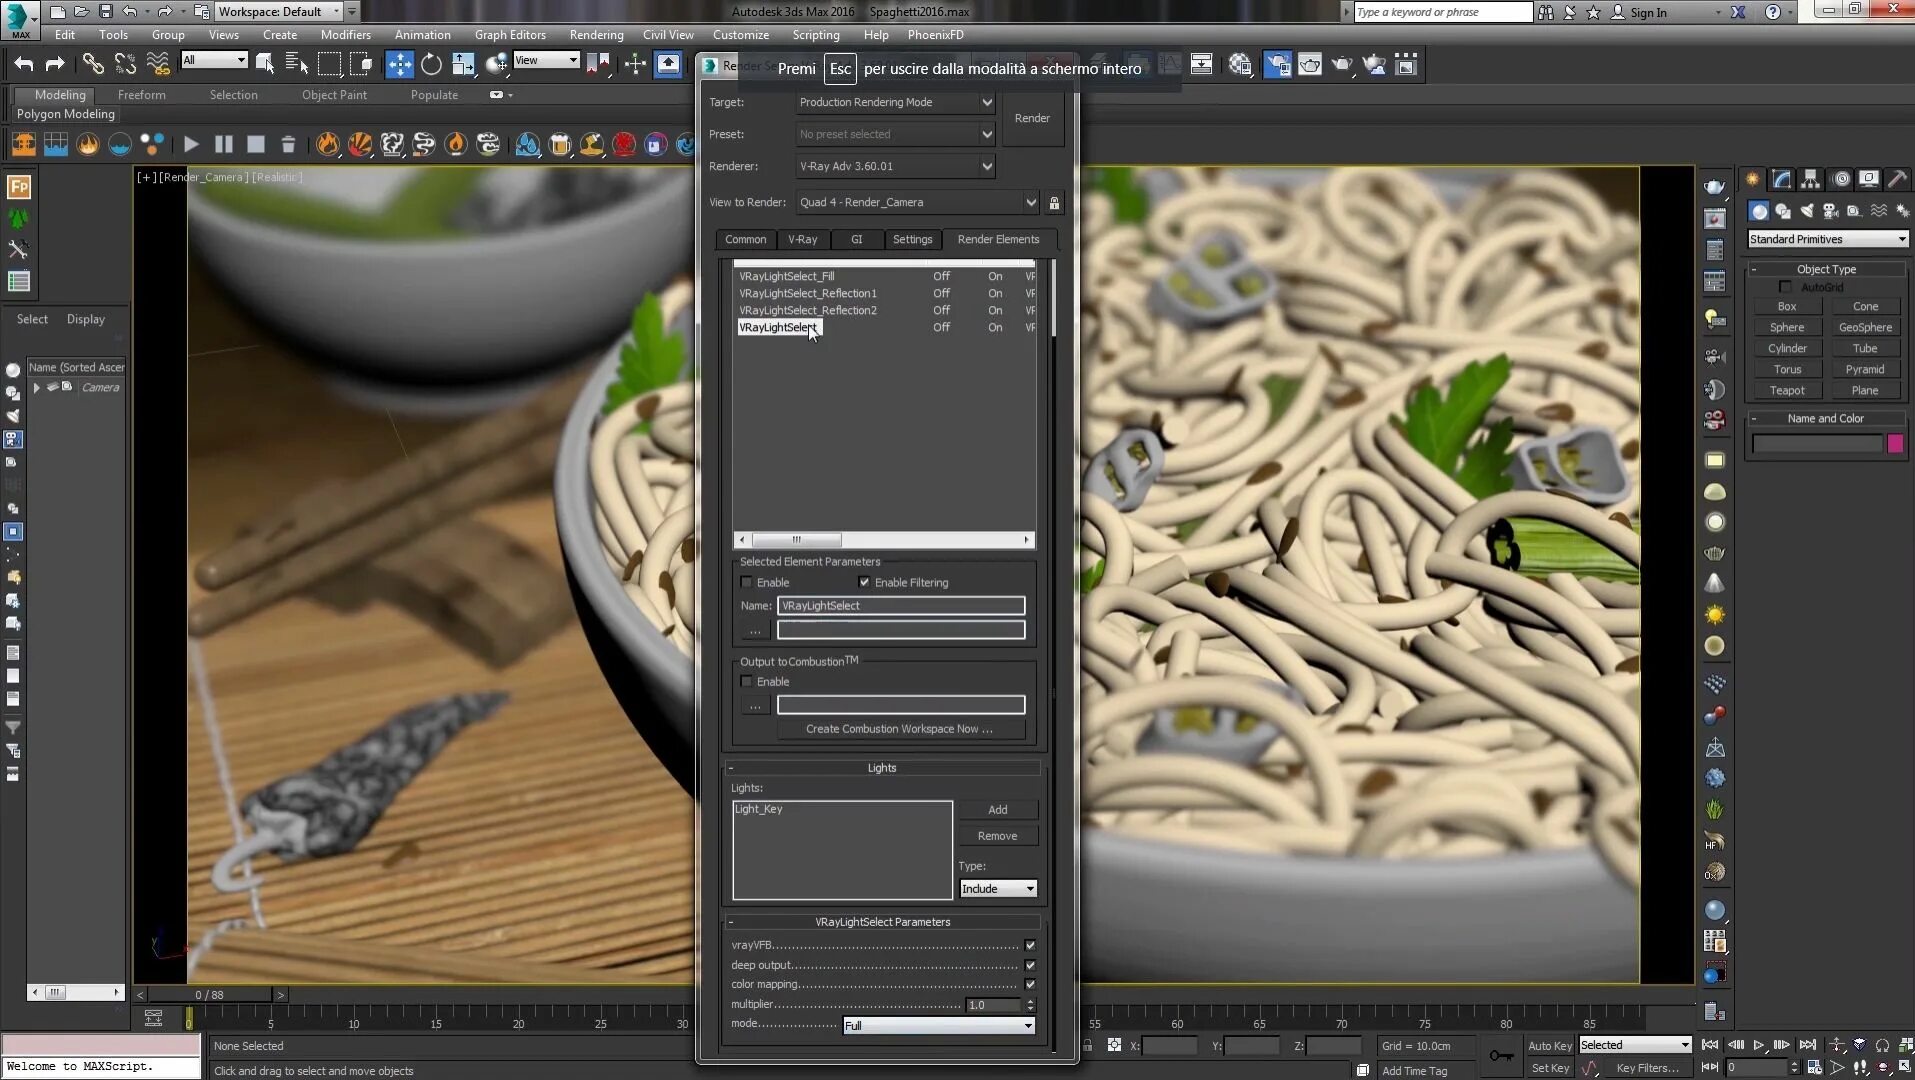Viewport: 1915px width, 1080px height.
Task: Click the element Name field VRayLightSelect
Action: (901, 605)
